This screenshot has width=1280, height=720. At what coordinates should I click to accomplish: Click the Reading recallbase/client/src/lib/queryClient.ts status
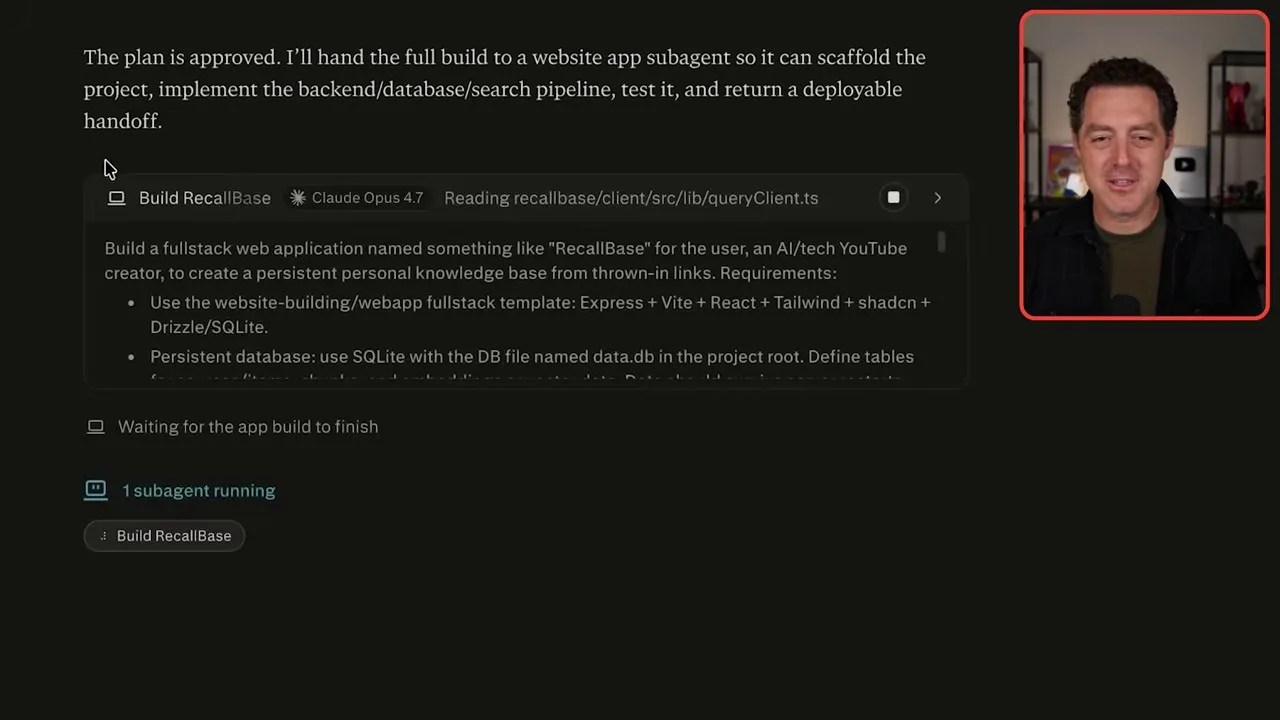(631, 198)
